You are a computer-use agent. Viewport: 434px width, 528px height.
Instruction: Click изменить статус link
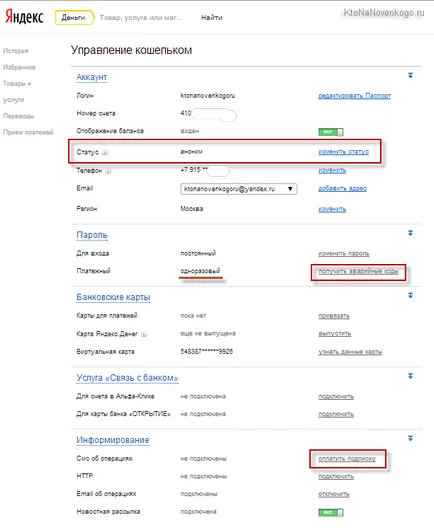click(x=343, y=152)
